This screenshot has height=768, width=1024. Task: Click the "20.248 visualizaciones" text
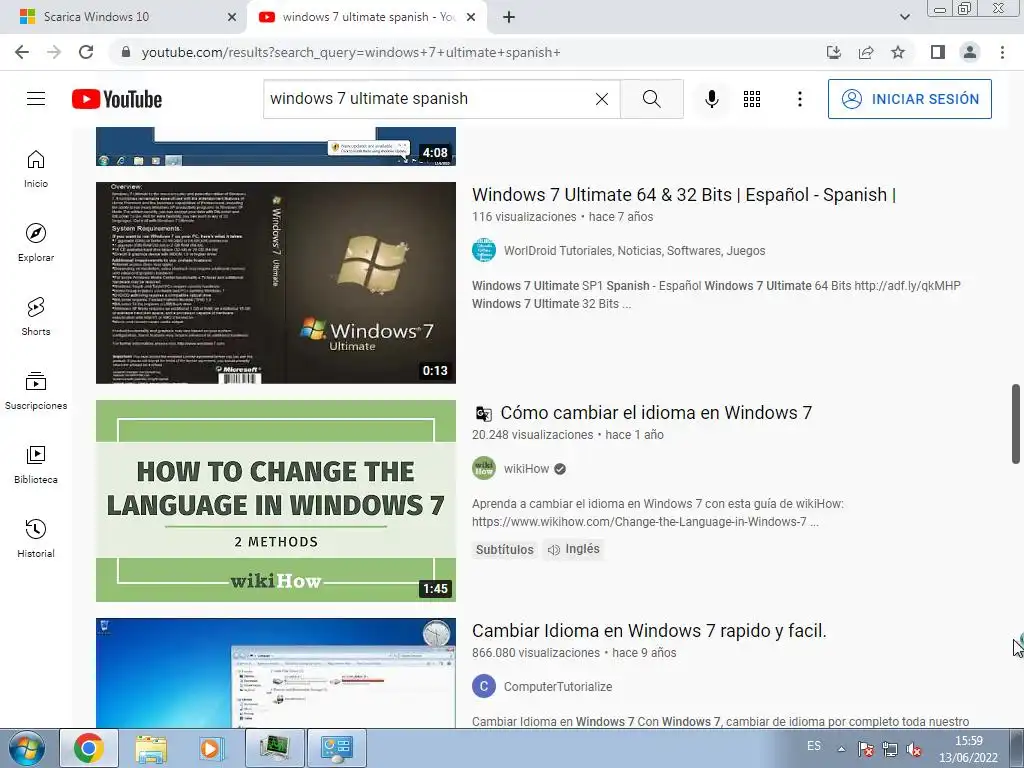[x=532, y=435]
